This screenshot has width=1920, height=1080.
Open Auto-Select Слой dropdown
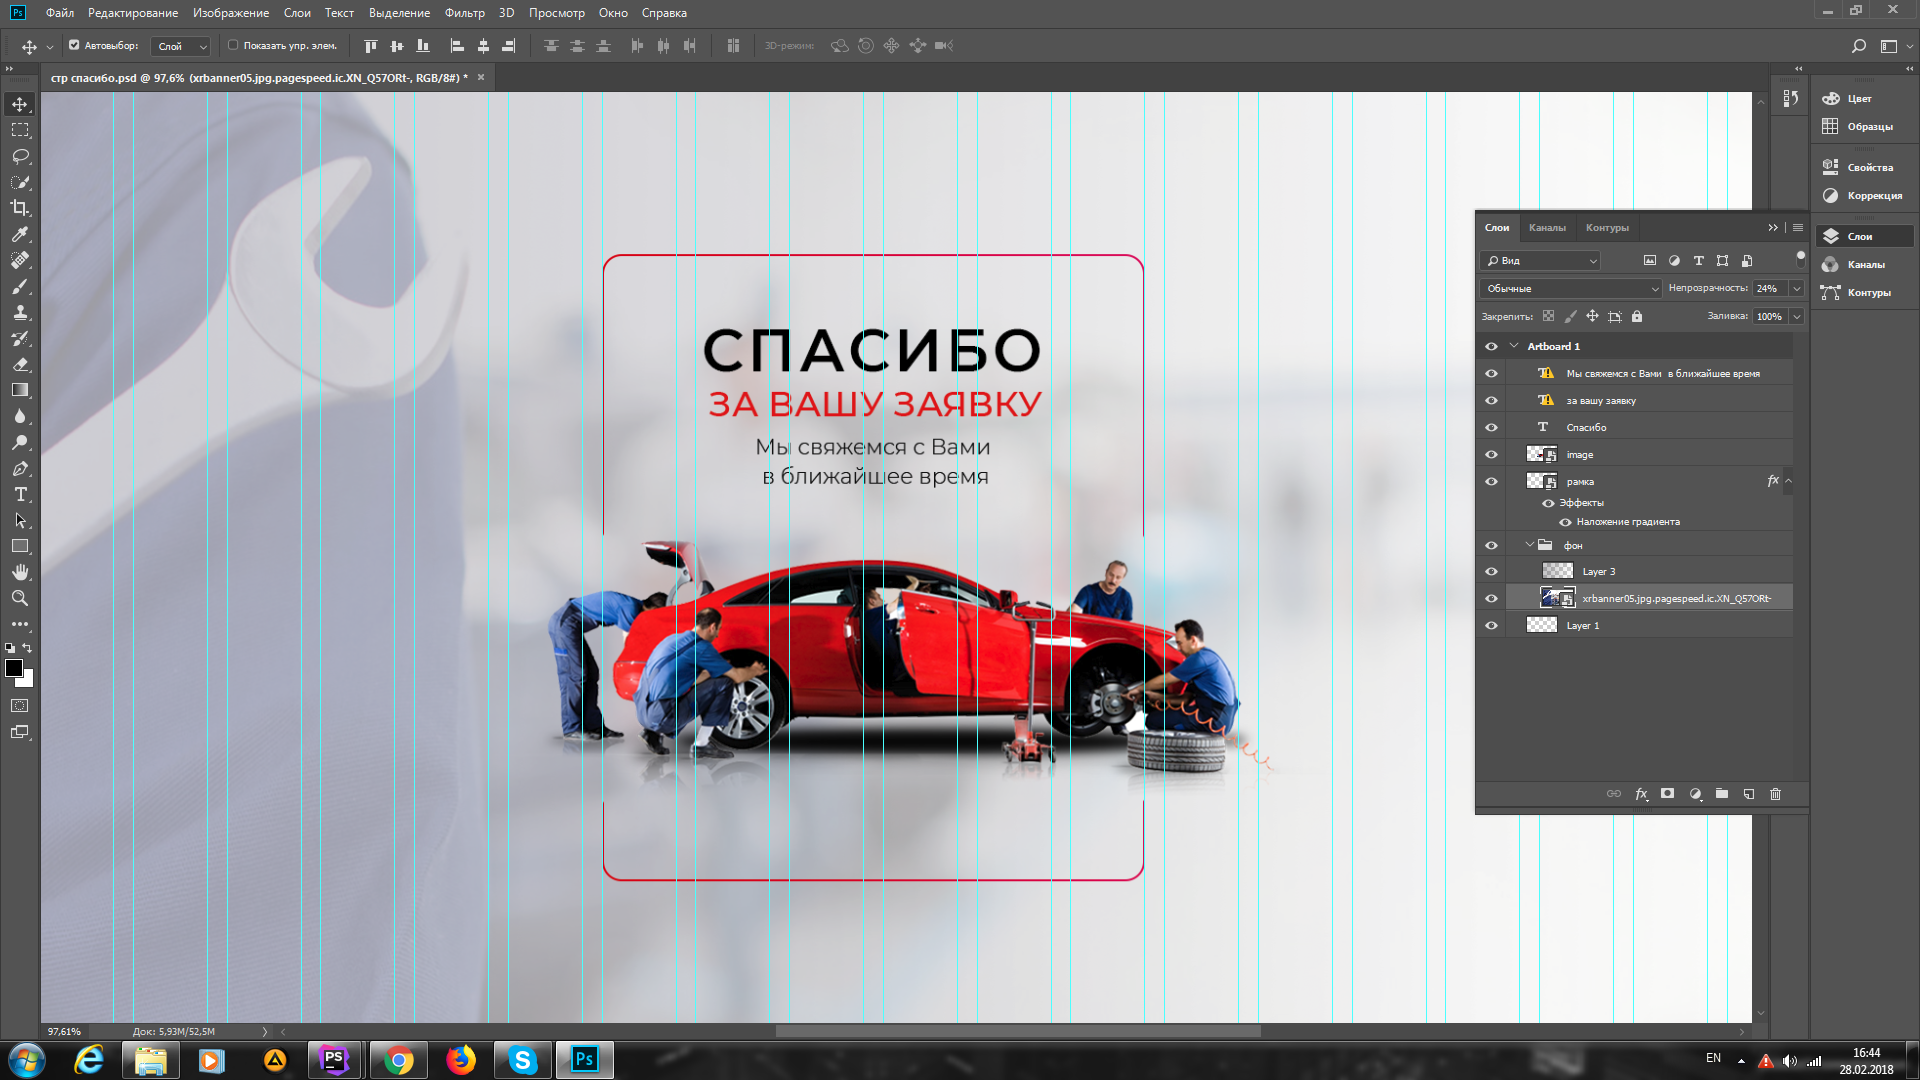coord(181,46)
